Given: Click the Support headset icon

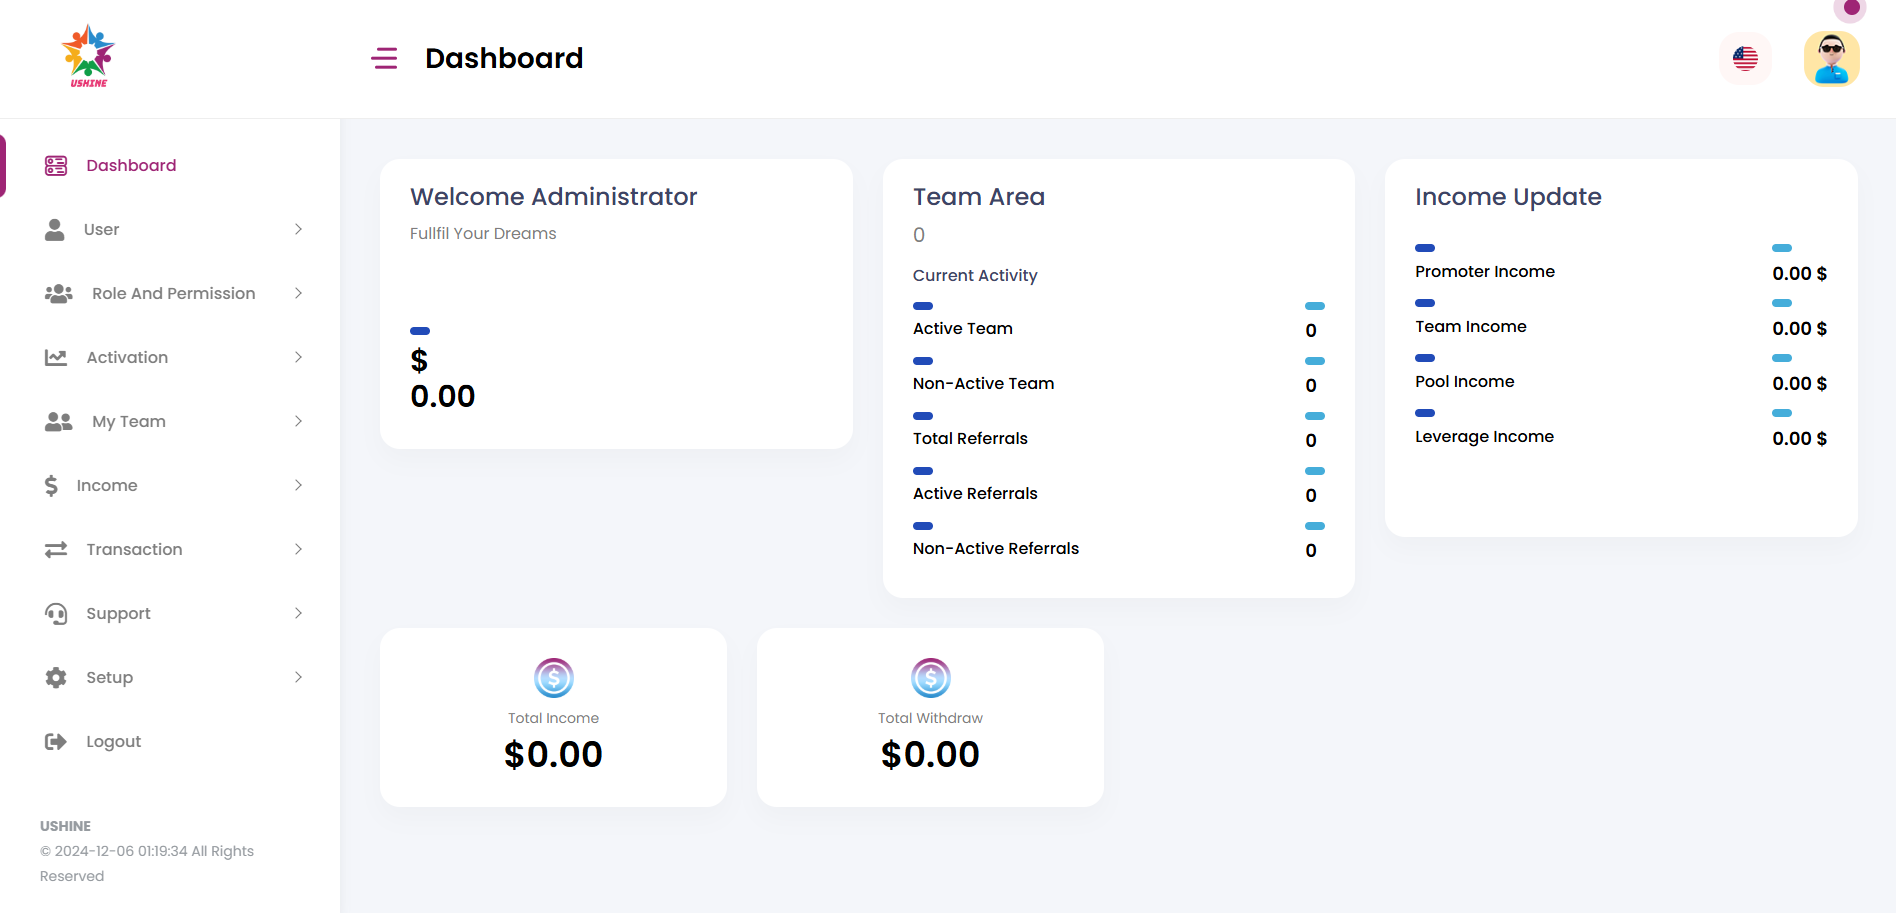Looking at the screenshot, I should [56, 614].
